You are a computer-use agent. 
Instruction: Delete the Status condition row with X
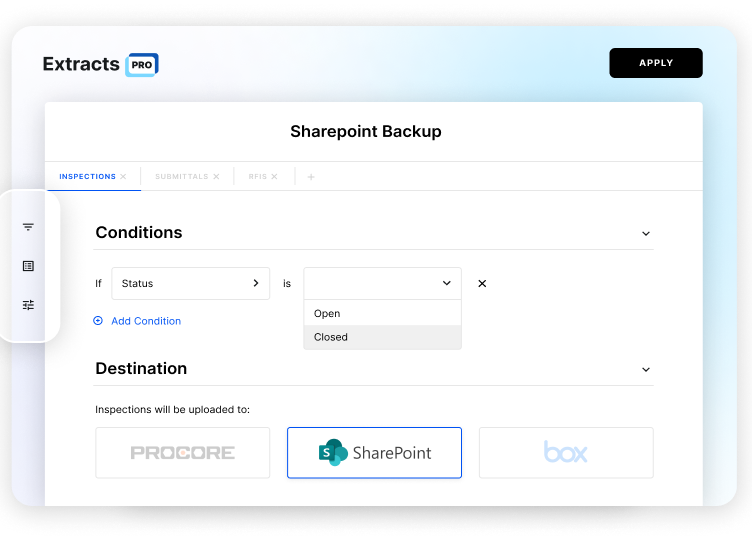482,284
